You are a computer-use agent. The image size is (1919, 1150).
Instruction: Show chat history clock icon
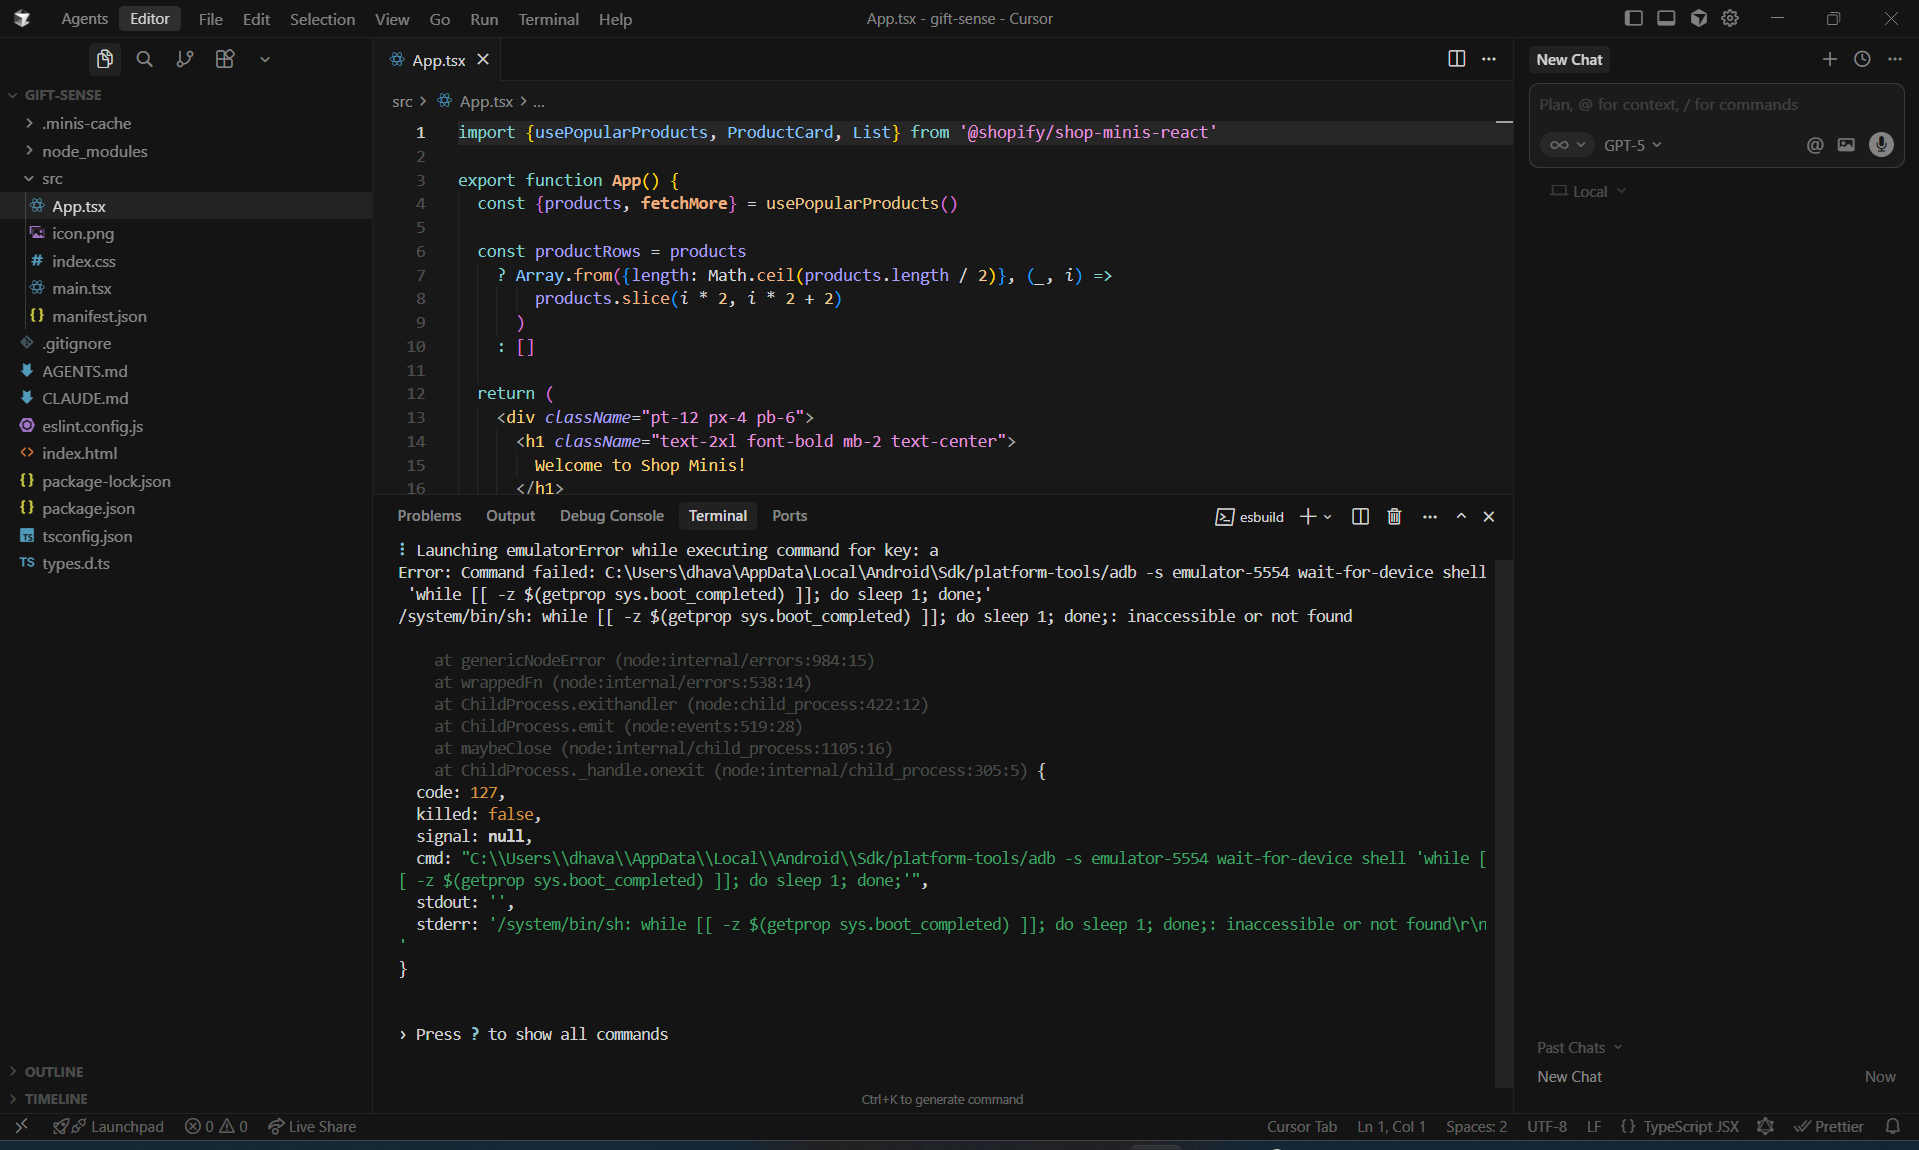point(1862,59)
